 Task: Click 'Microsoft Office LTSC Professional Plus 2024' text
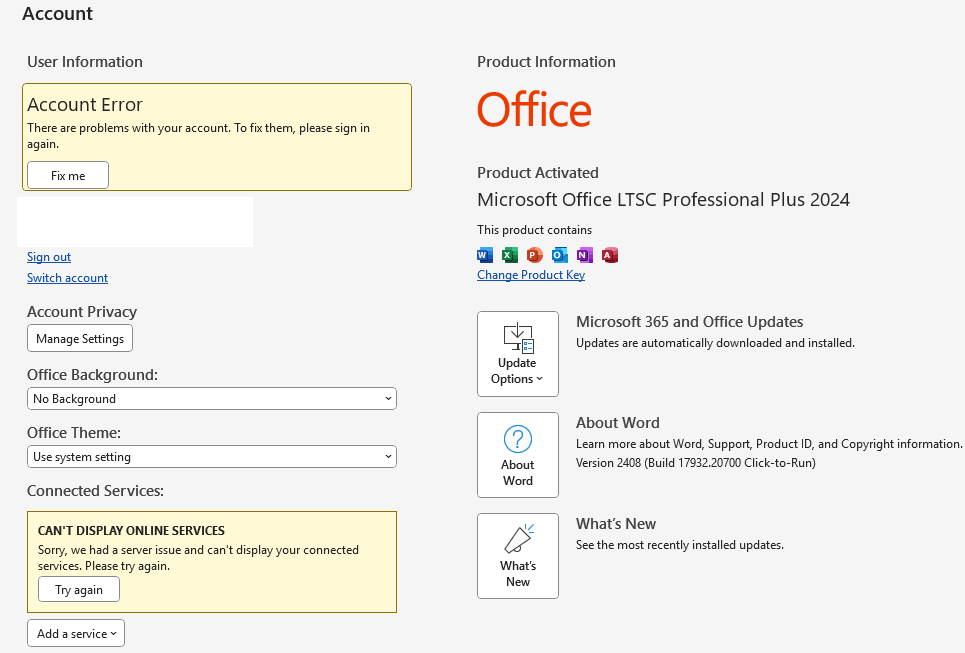pyautogui.click(x=663, y=200)
